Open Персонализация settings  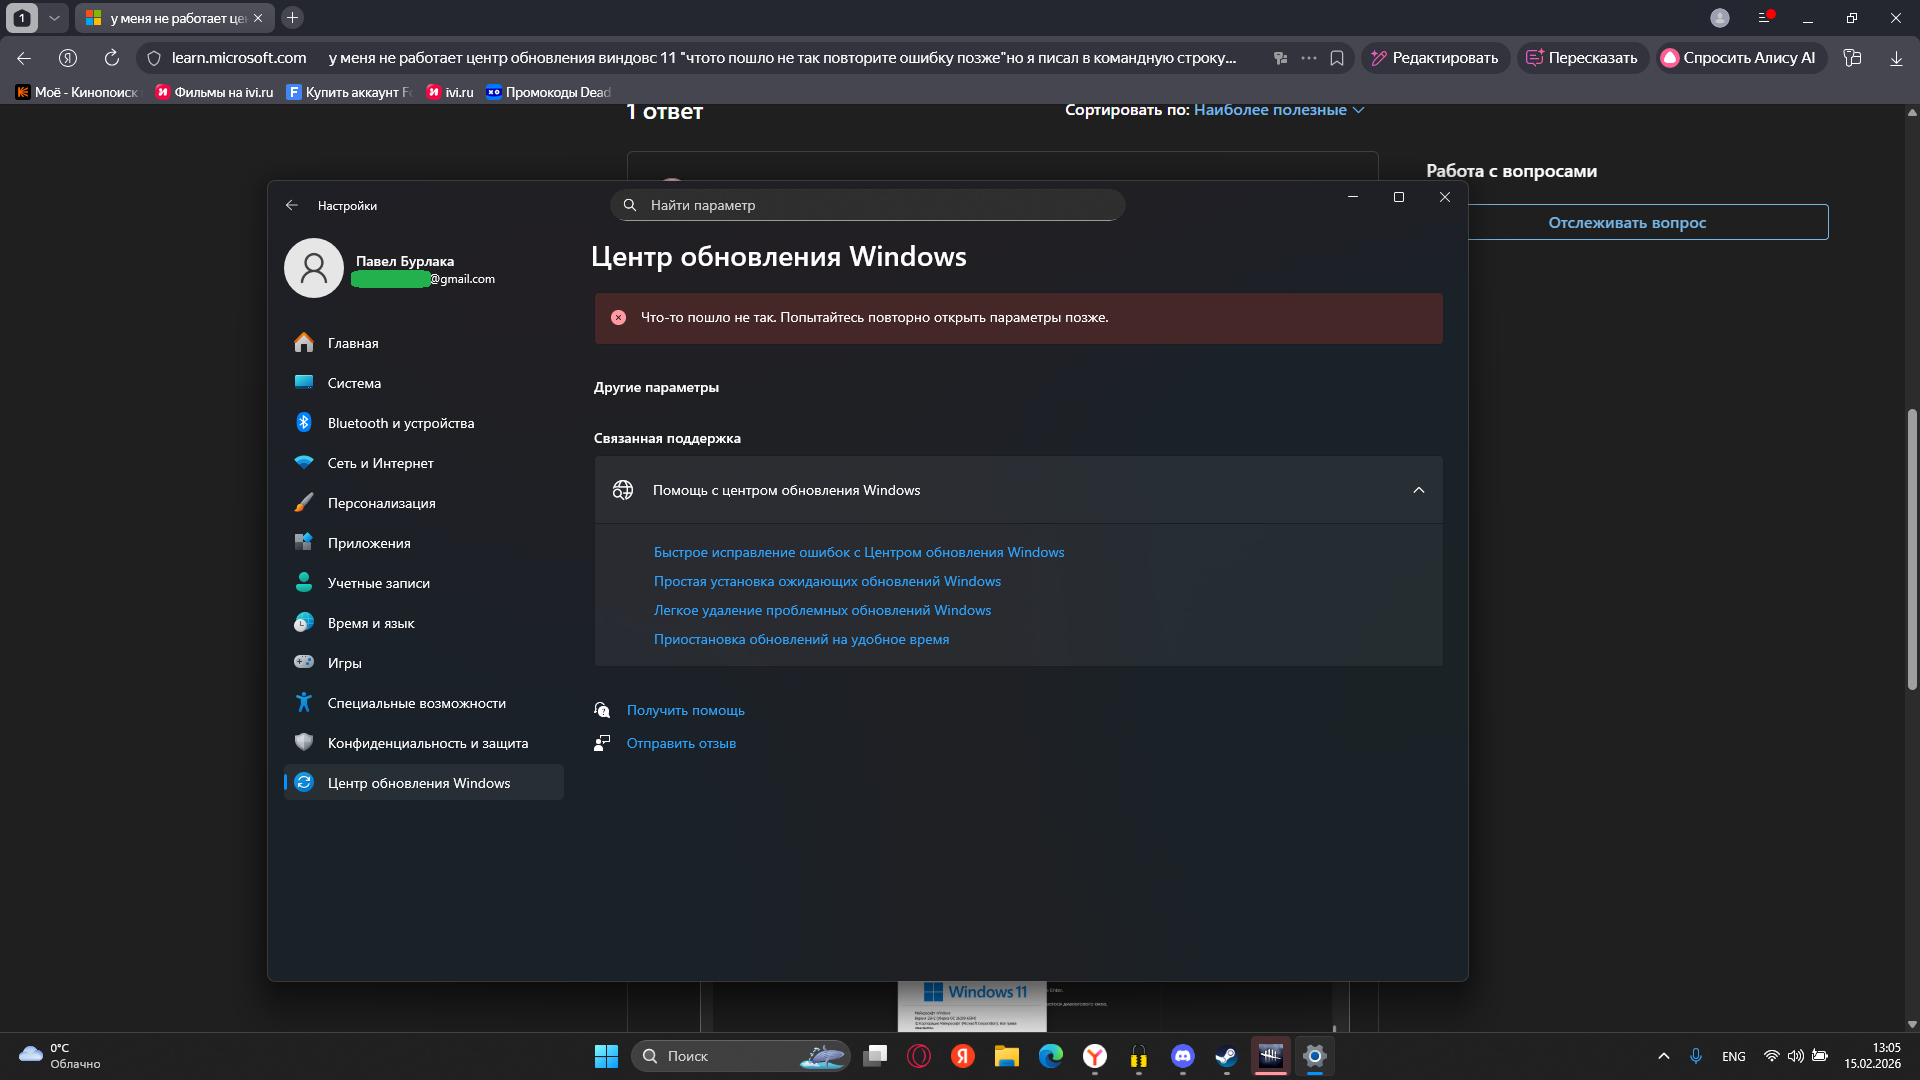click(x=424, y=503)
